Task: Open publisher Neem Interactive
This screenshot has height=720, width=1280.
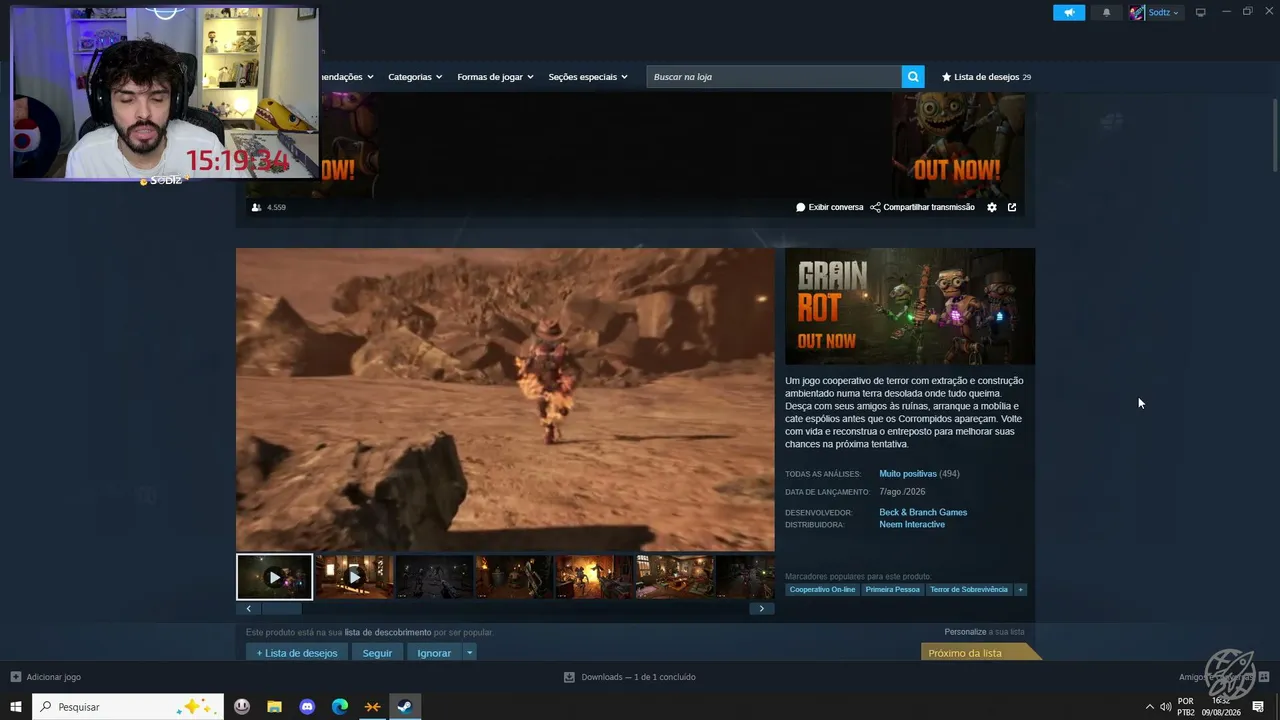Action: tap(912, 524)
